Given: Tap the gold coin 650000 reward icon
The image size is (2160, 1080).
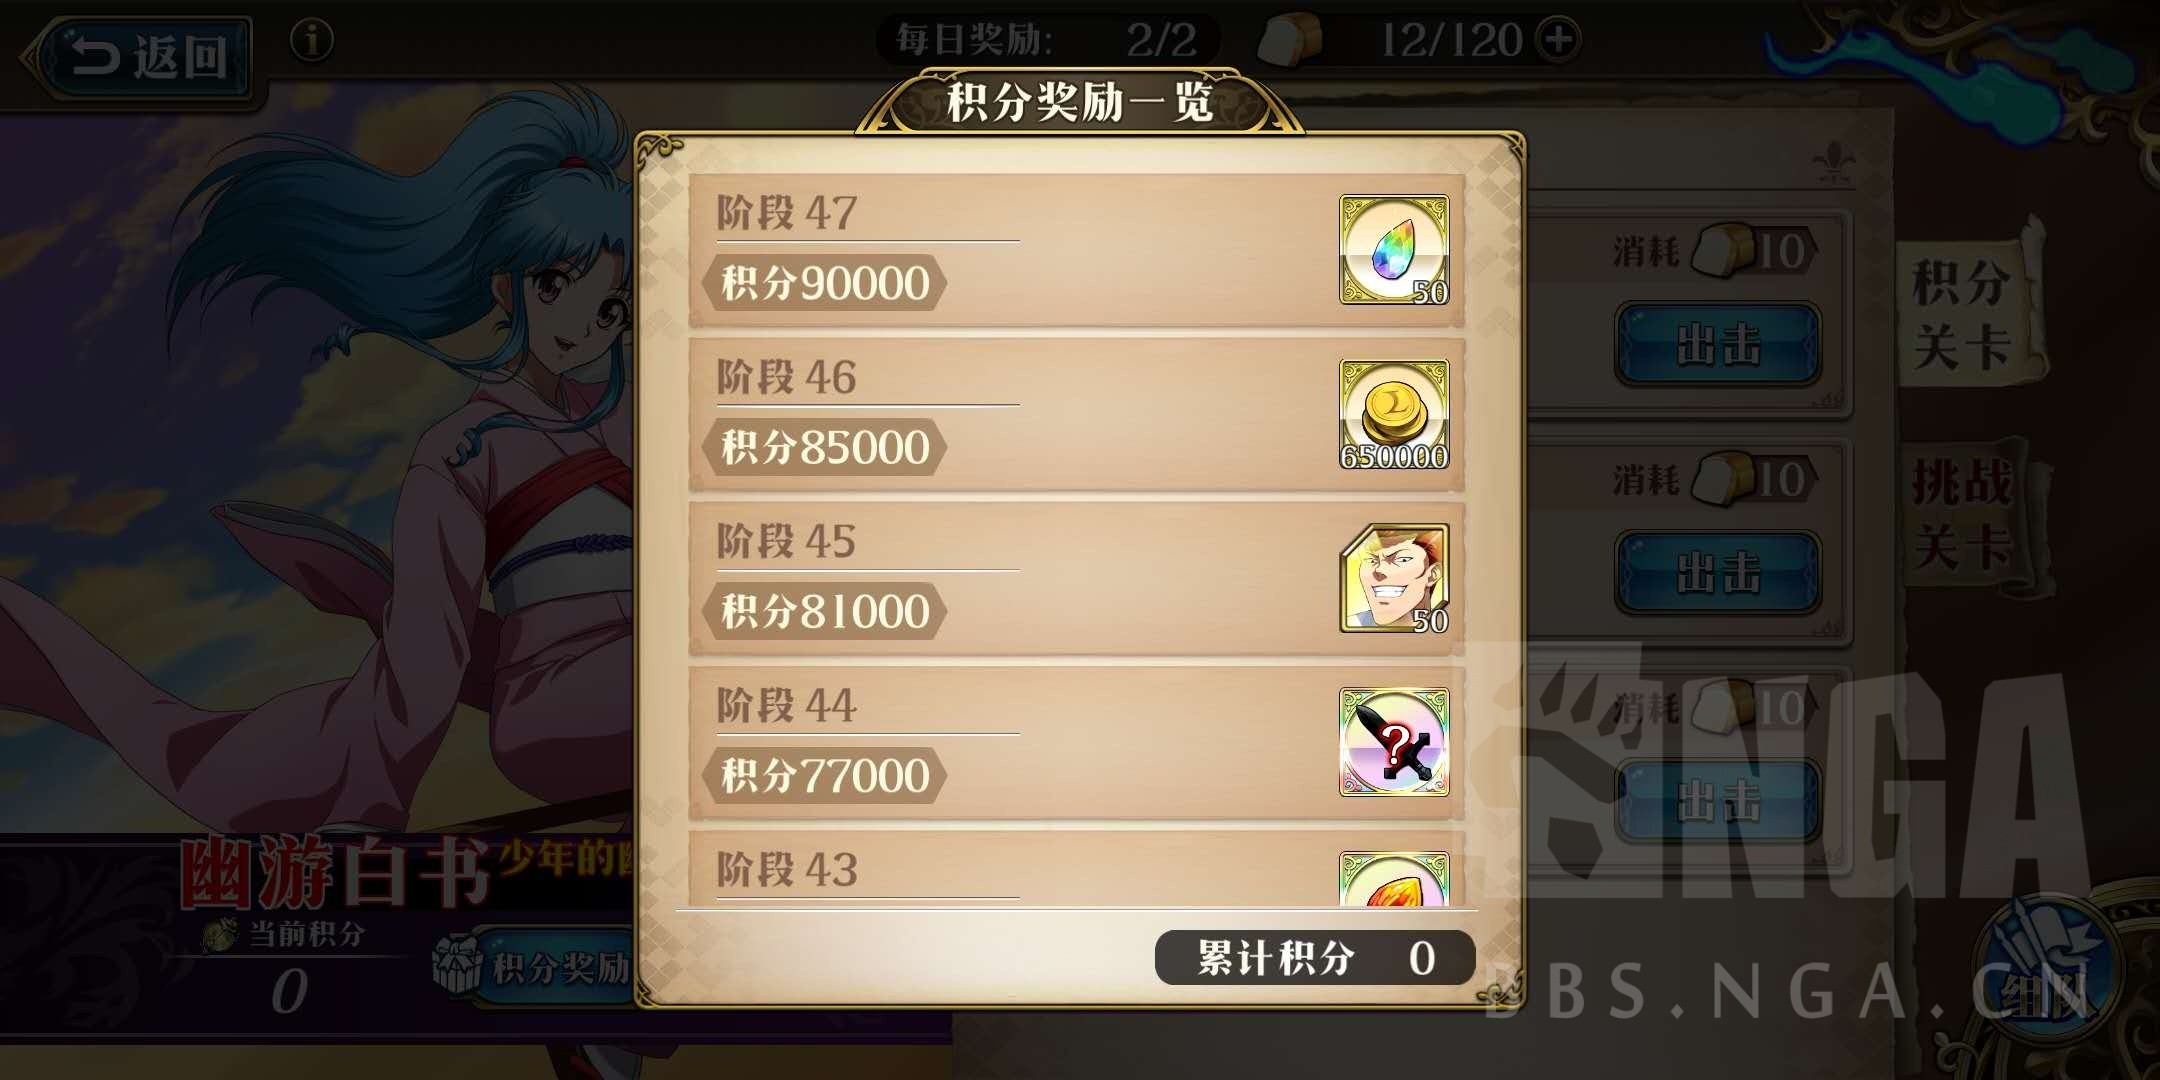Looking at the screenshot, I should [1394, 414].
